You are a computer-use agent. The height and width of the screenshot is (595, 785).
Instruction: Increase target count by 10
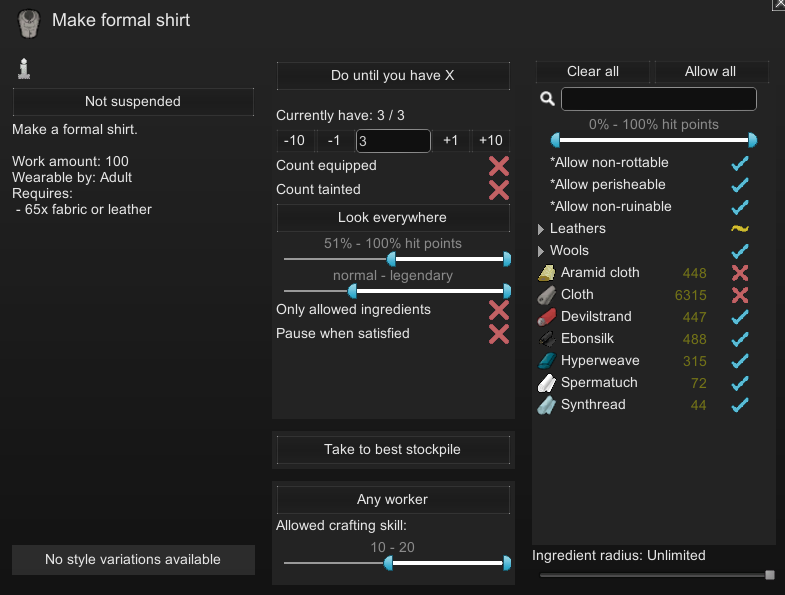tap(491, 141)
